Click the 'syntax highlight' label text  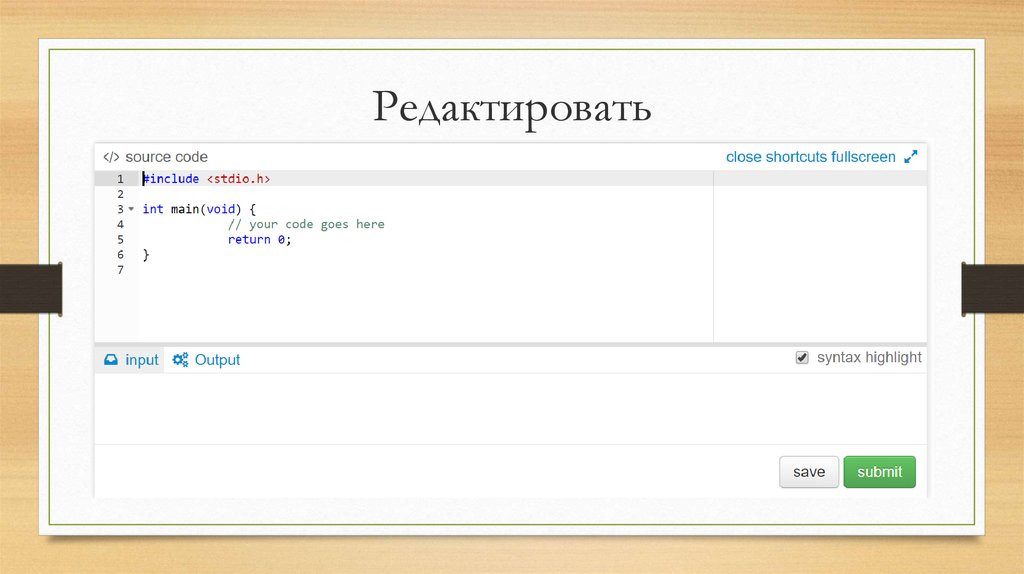[869, 357]
